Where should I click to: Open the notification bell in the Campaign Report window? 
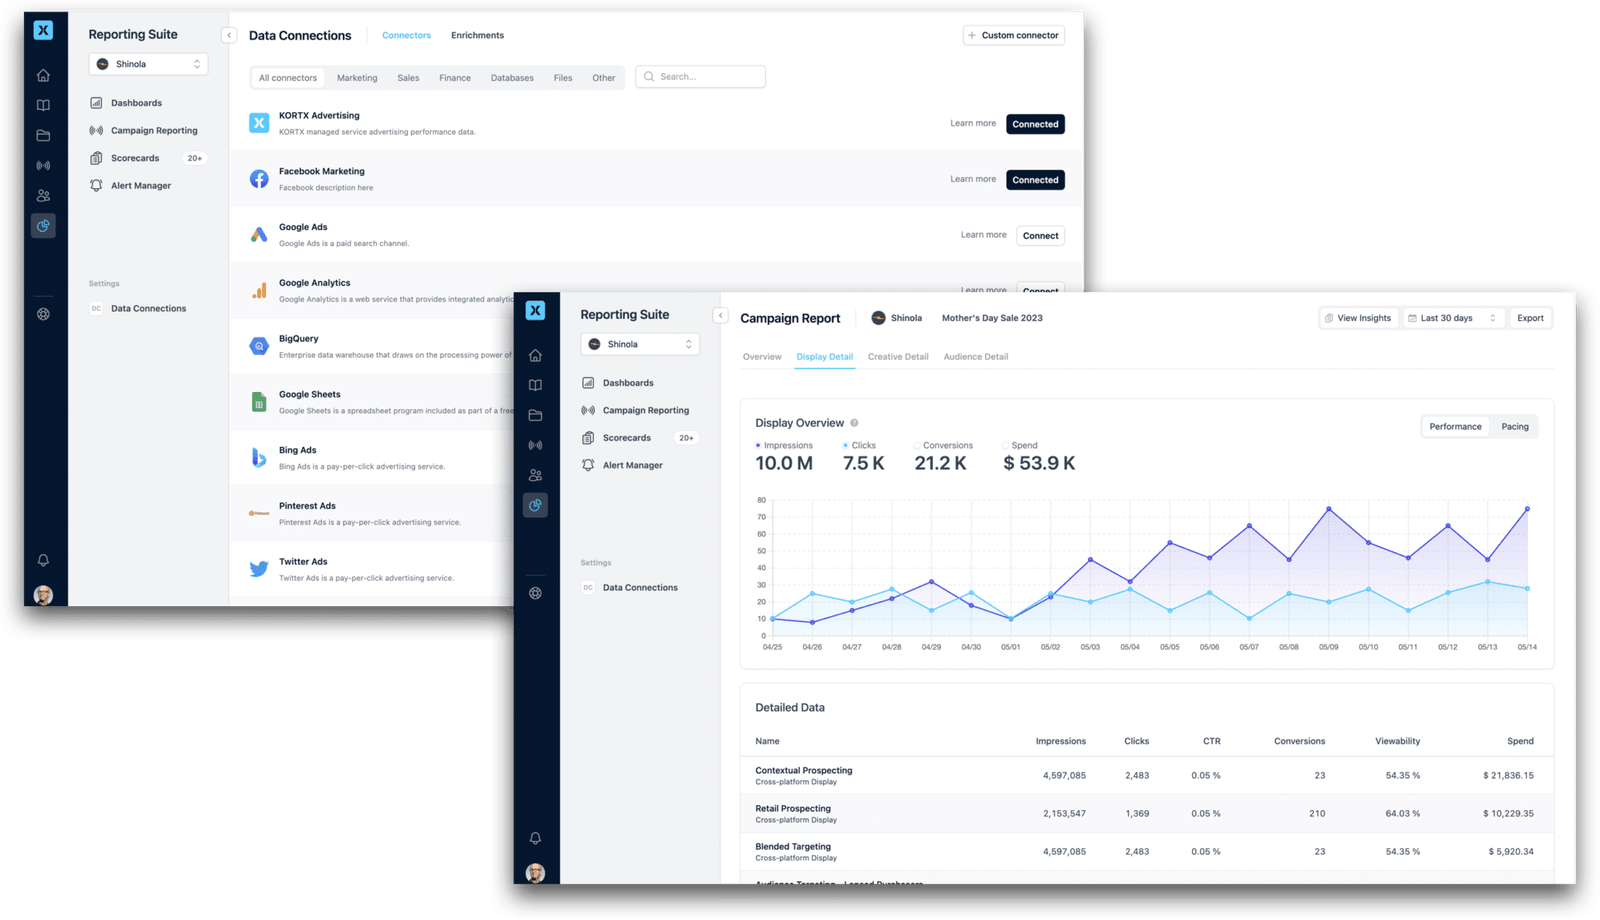coord(535,838)
